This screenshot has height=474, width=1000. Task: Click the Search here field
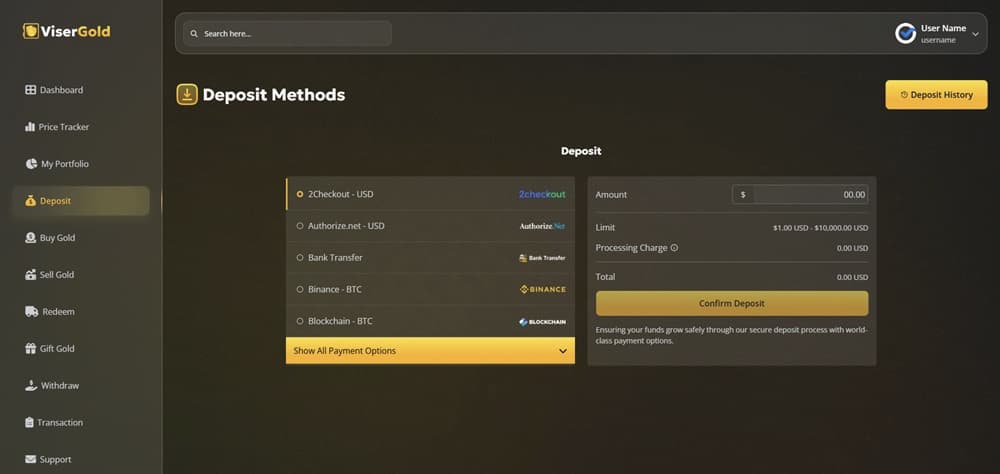point(287,34)
